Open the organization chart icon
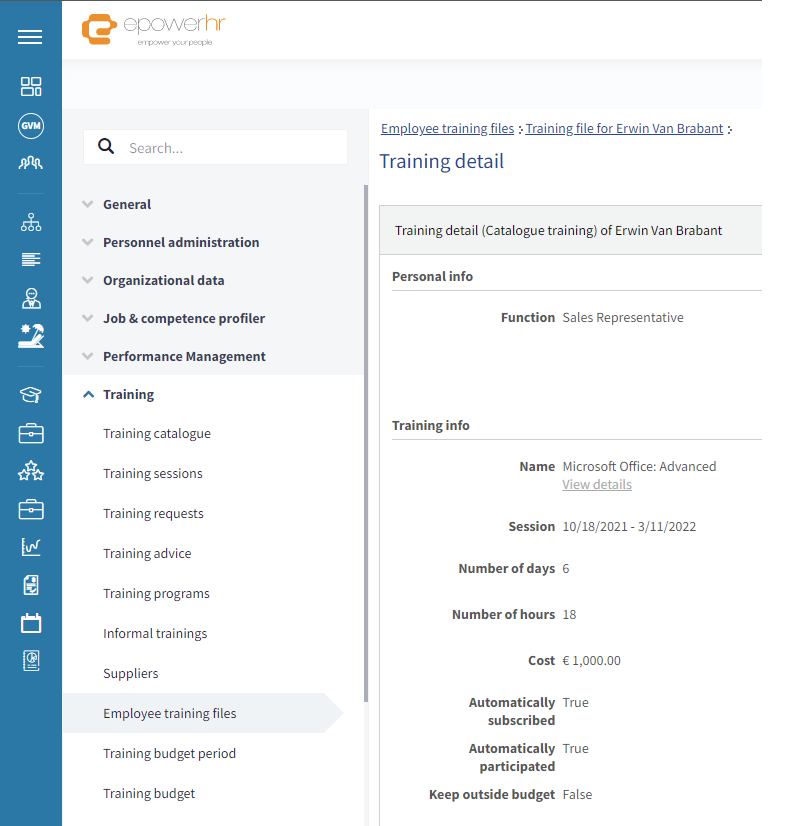The height and width of the screenshot is (826, 797). click(31, 222)
